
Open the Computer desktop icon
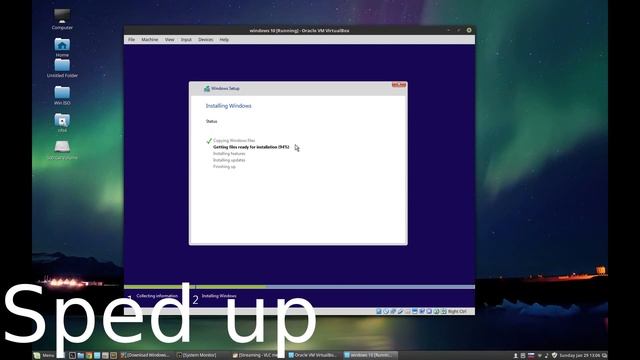click(62, 19)
